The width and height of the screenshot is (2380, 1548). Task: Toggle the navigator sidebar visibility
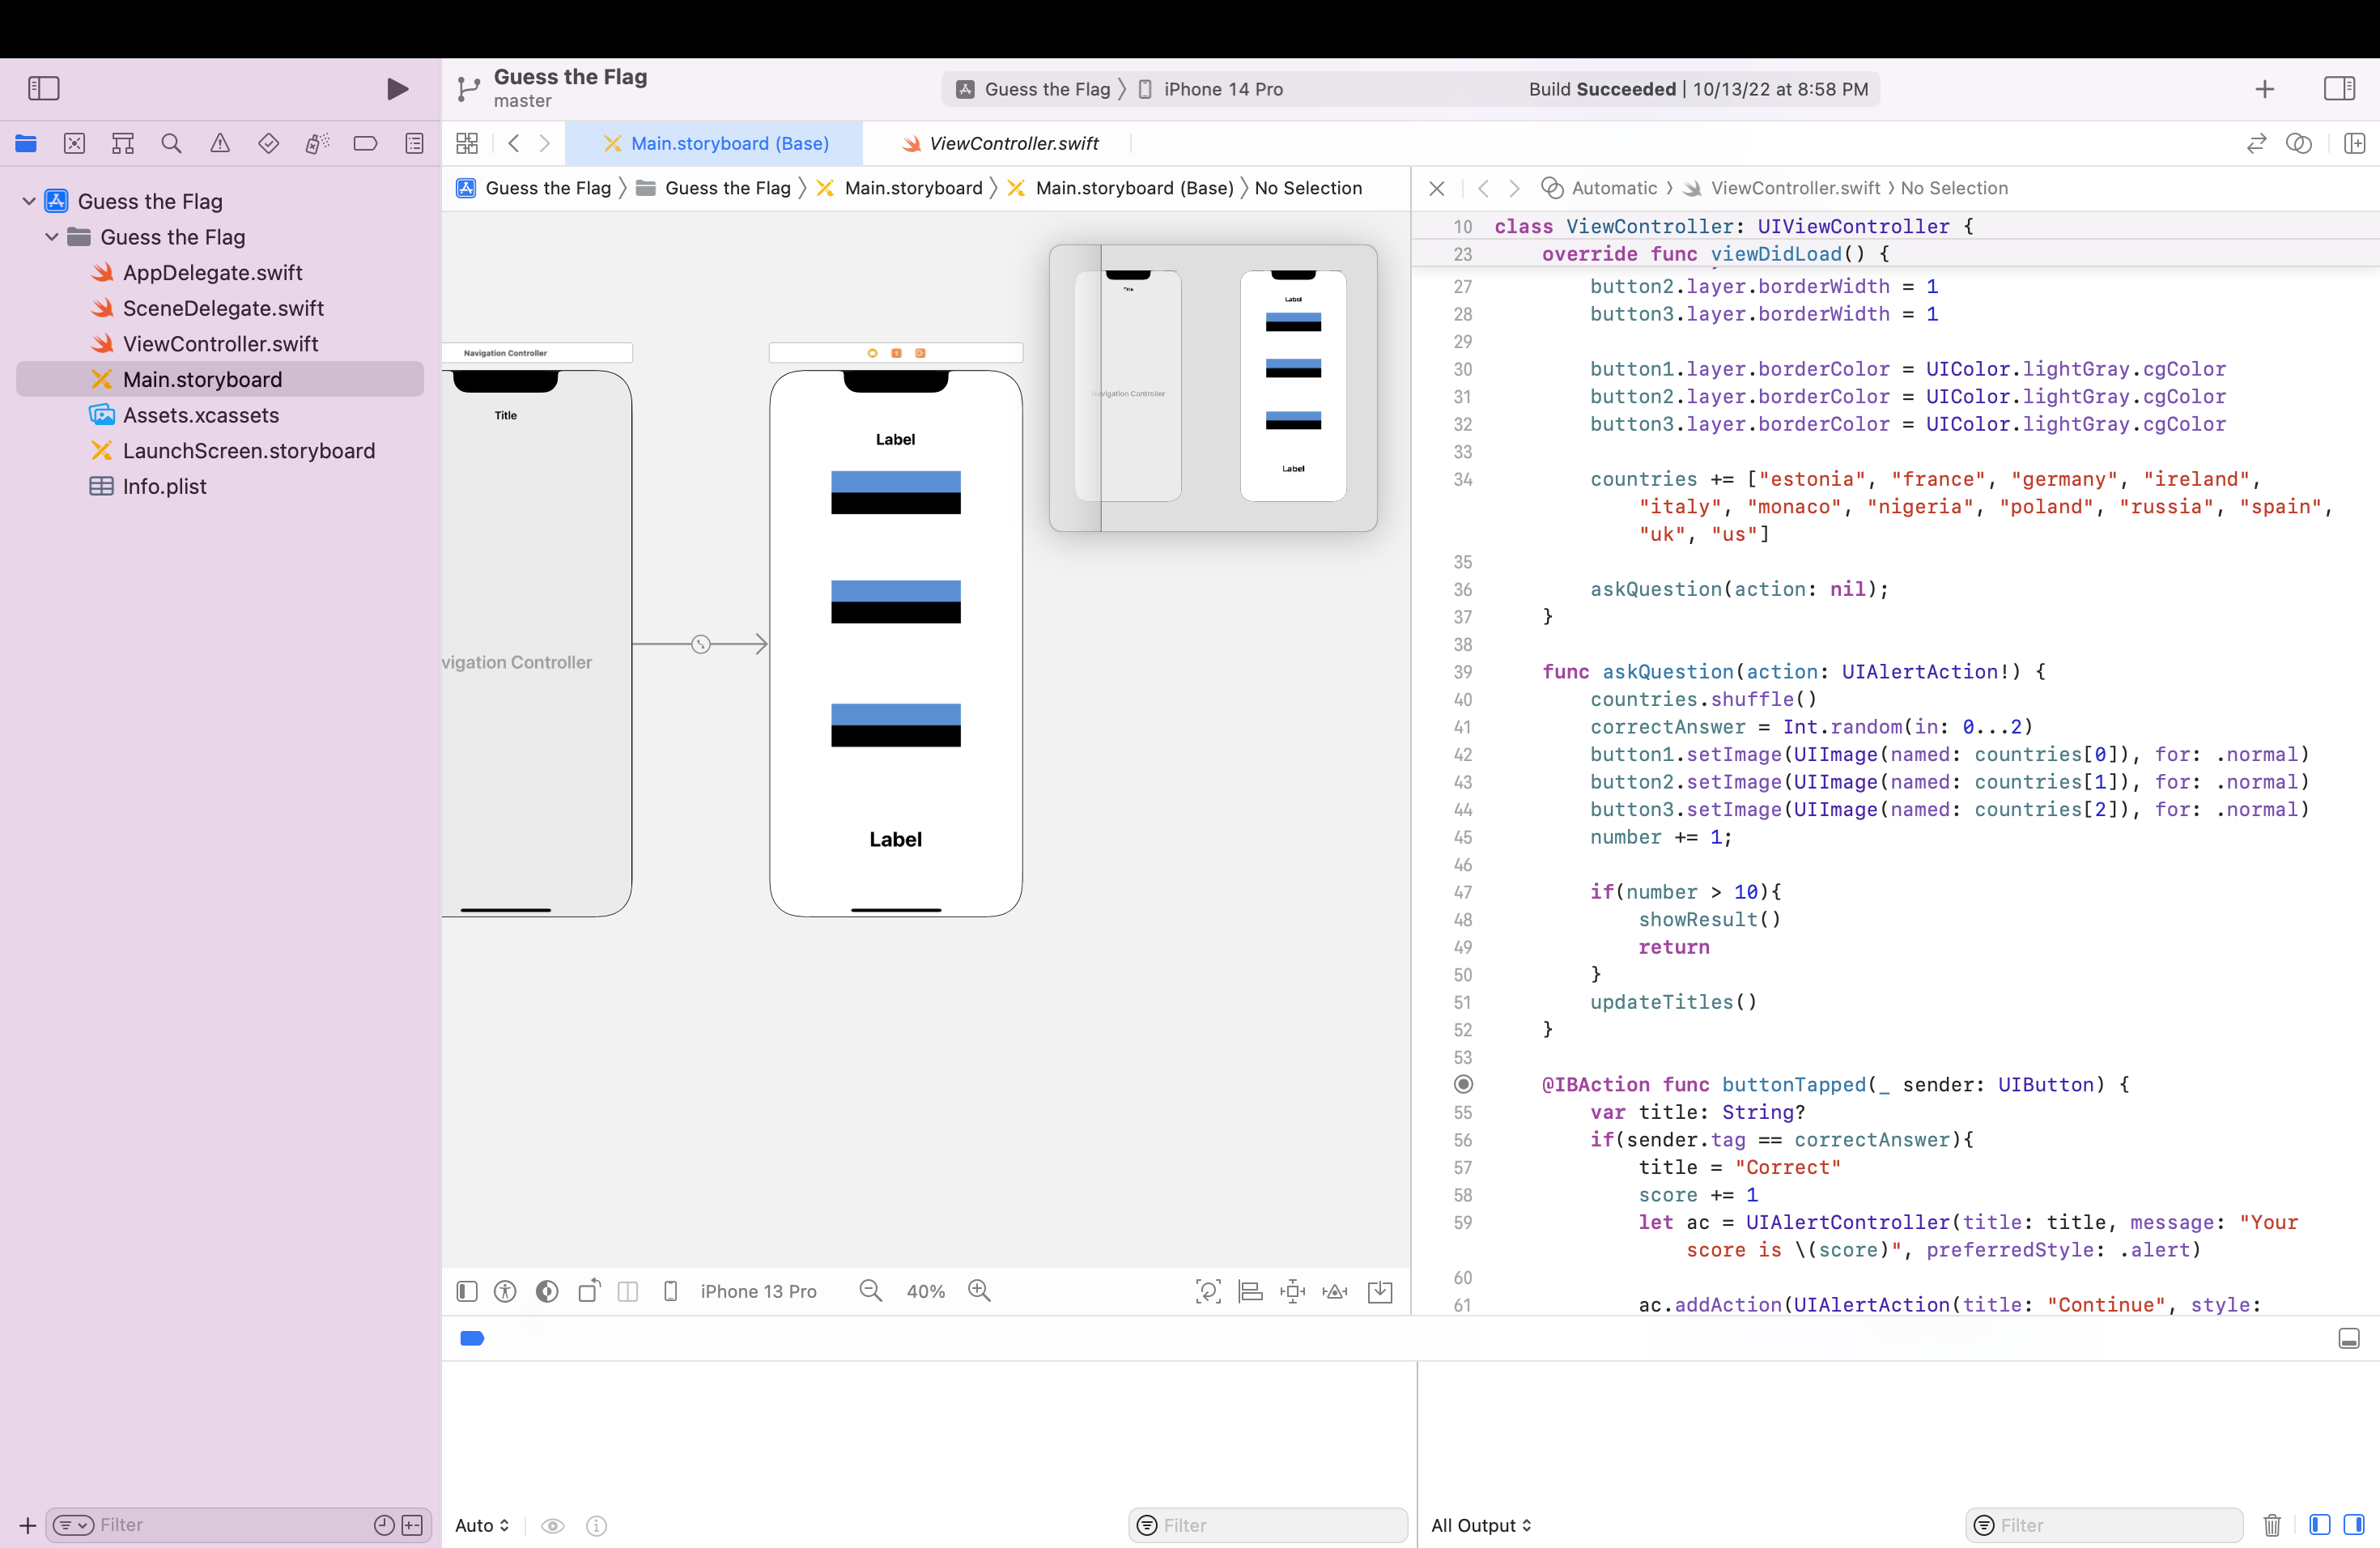pyautogui.click(x=44, y=88)
